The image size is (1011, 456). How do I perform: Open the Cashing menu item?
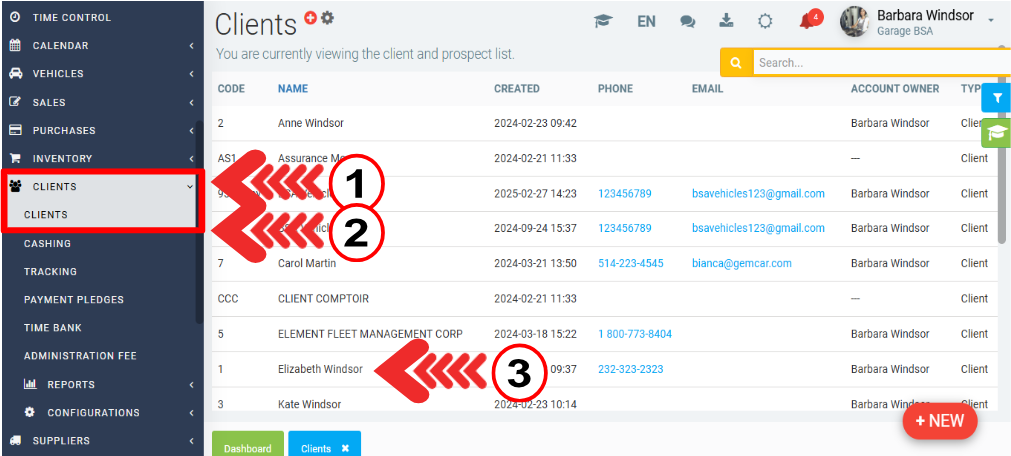(x=48, y=243)
